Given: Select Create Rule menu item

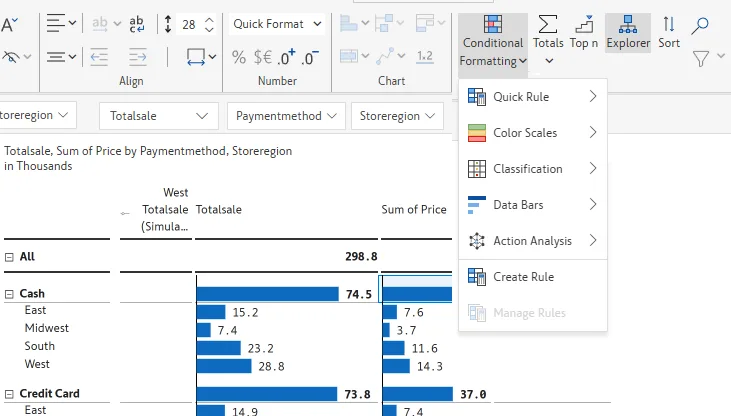Looking at the screenshot, I should coord(532,277).
